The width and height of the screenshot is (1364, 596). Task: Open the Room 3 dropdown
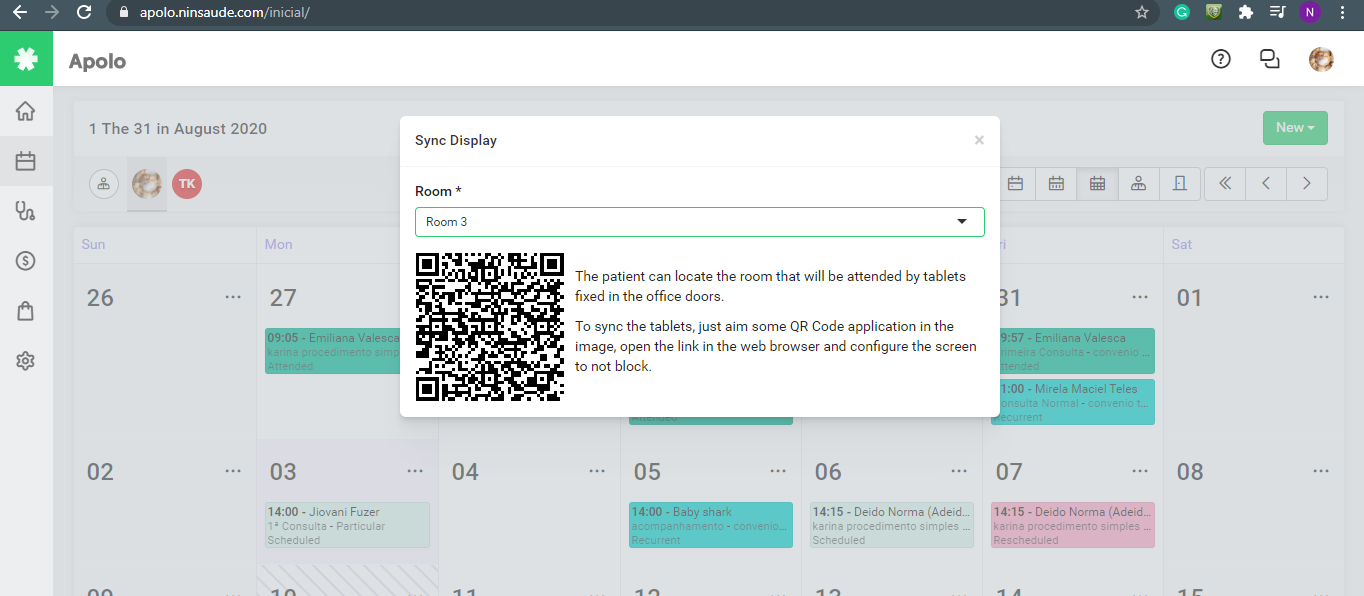click(699, 222)
